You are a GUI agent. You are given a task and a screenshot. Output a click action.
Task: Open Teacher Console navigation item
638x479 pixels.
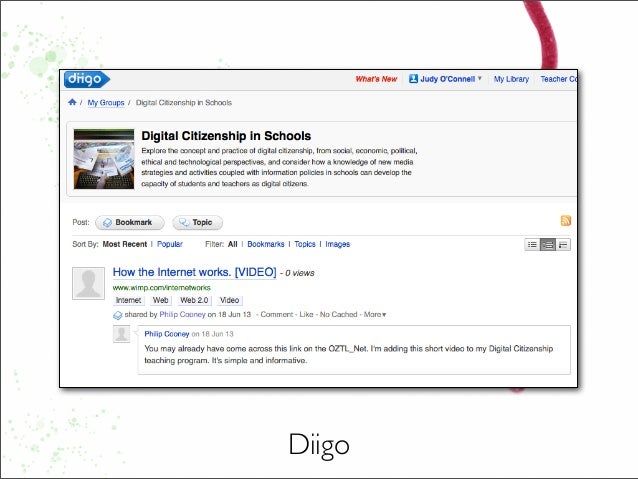click(559, 79)
